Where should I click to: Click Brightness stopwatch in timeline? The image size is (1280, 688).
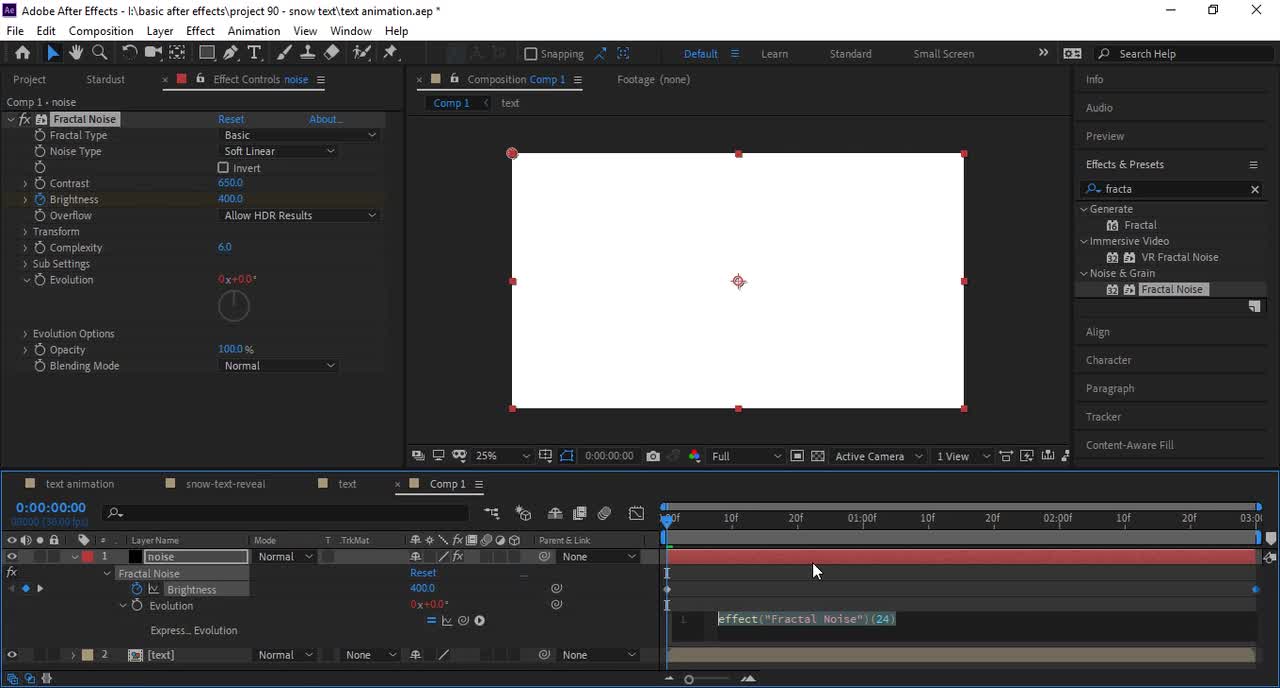(137, 589)
